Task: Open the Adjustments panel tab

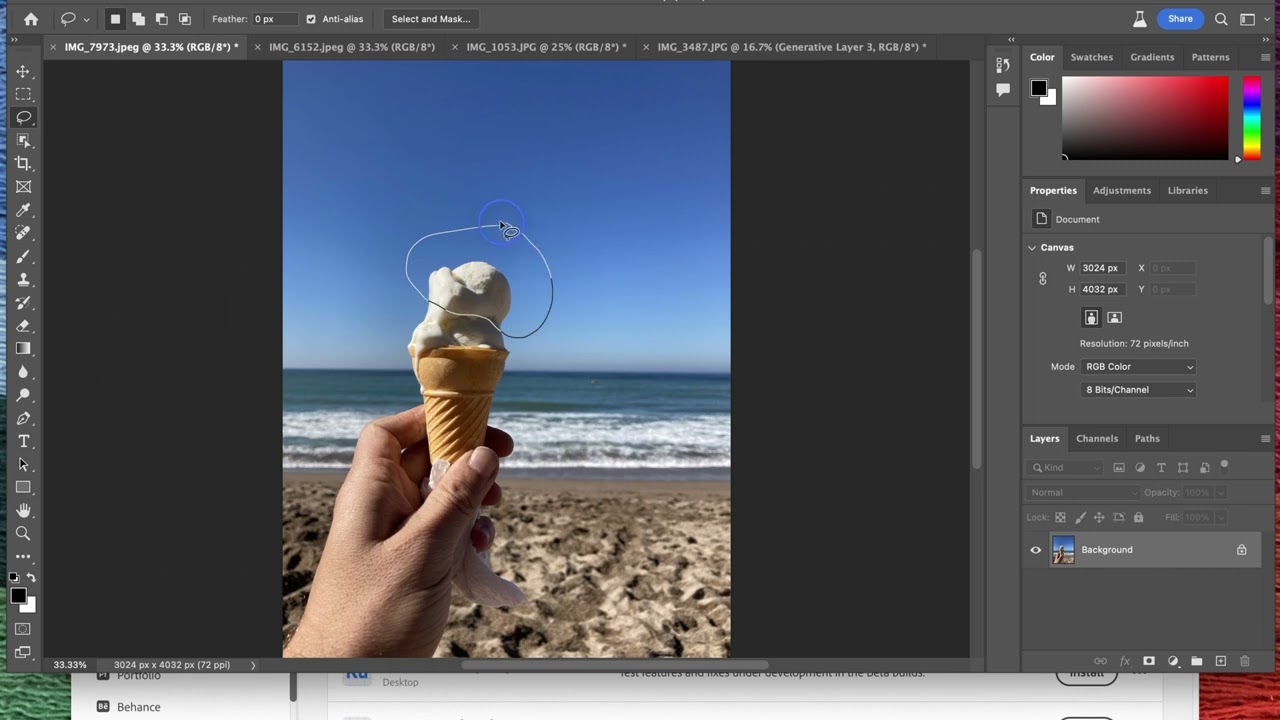Action: (1122, 190)
